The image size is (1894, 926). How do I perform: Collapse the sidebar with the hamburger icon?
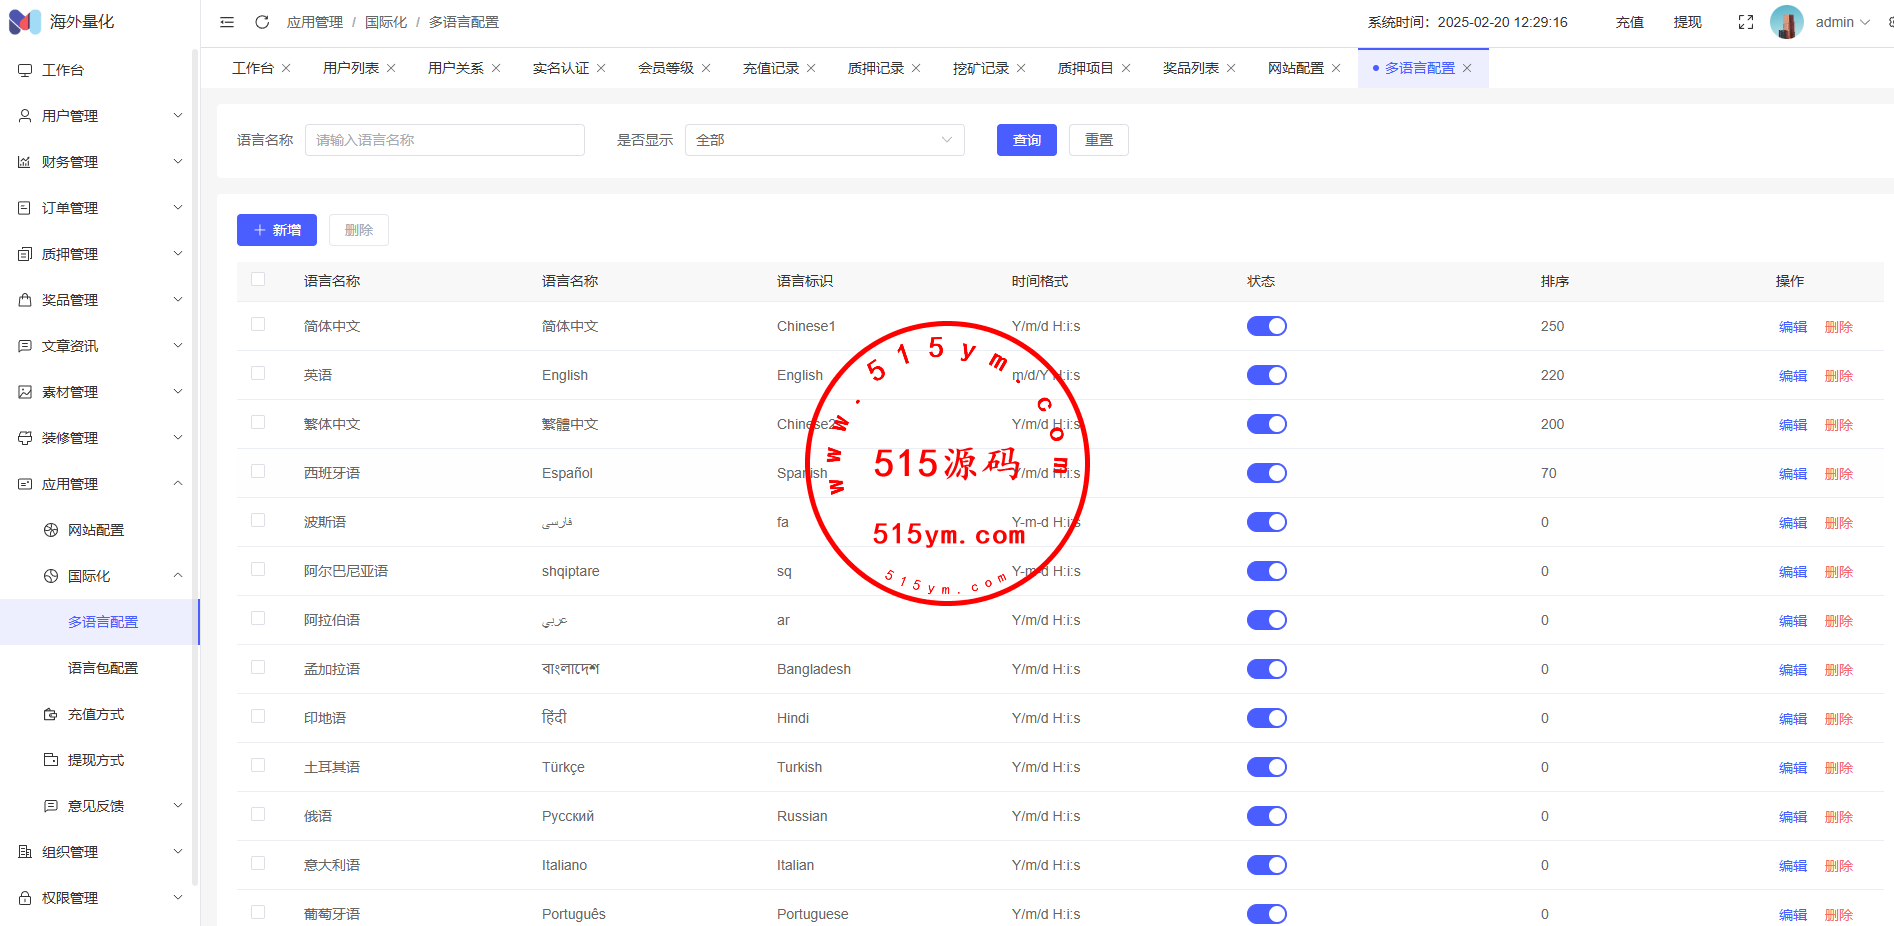(227, 22)
